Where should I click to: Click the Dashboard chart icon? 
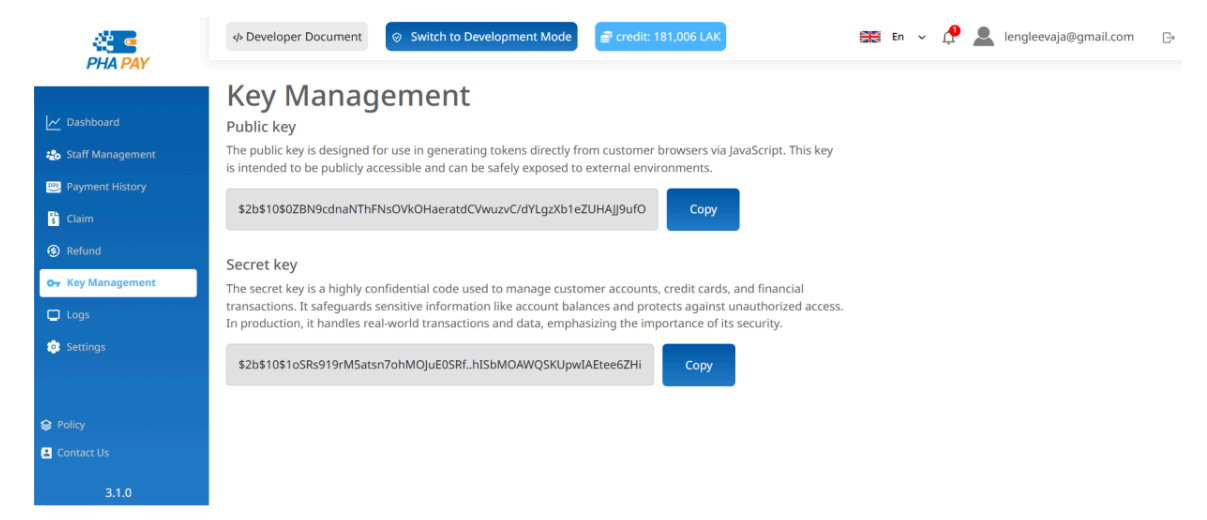click(x=53, y=123)
